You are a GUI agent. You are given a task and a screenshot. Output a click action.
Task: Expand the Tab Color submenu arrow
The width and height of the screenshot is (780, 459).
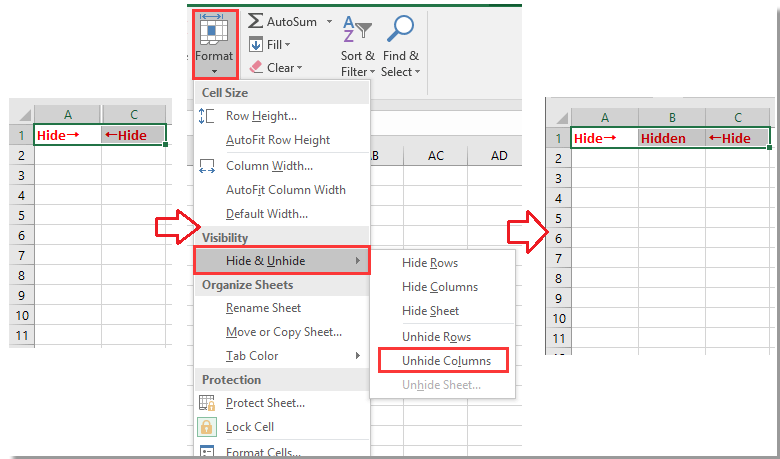pos(358,356)
